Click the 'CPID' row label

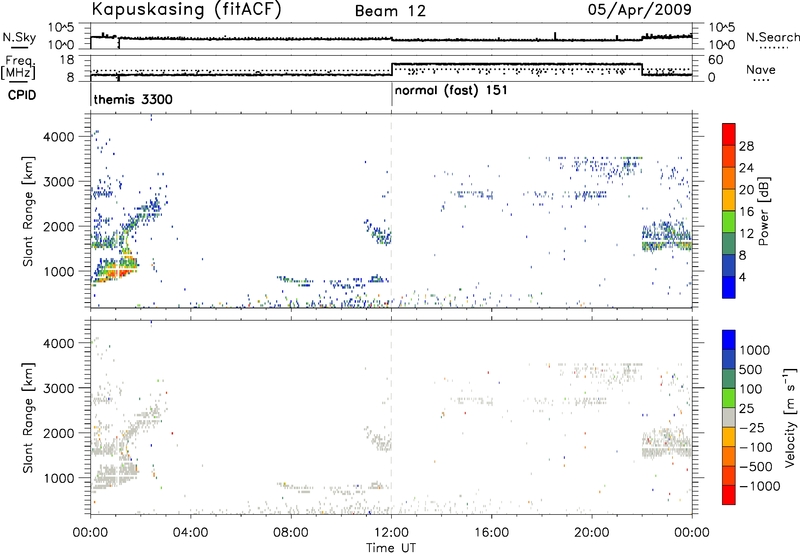click(22, 95)
